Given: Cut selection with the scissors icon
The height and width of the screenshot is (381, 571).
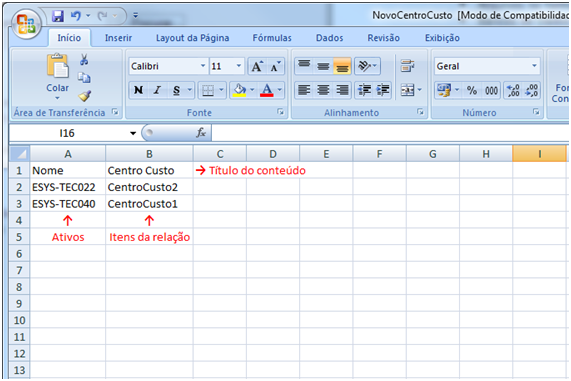Looking at the screenshot, I should (84, 59).
